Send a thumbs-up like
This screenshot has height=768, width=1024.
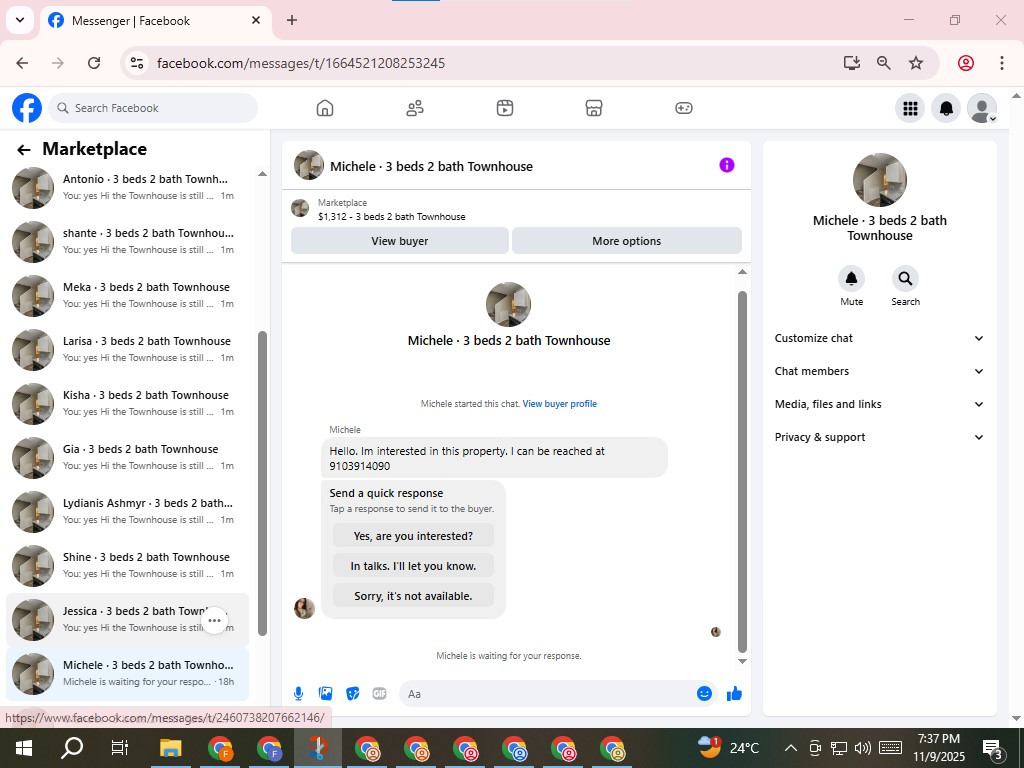click(735, 694)
